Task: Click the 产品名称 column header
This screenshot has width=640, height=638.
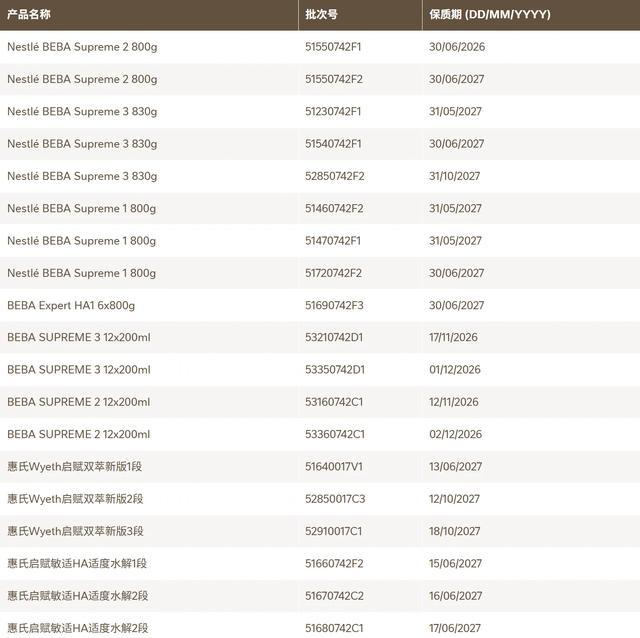Action: [x=29, y=14]
